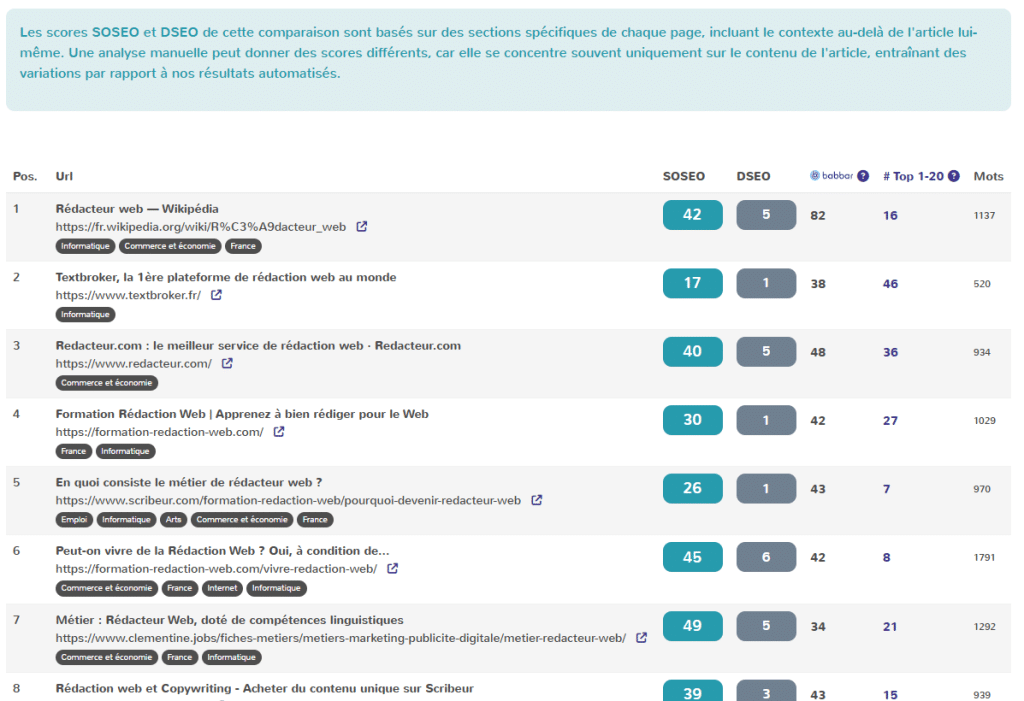Click Informatique tag under Textbroker result
This screenshot has width=1024, height=701.
point(86,315)
